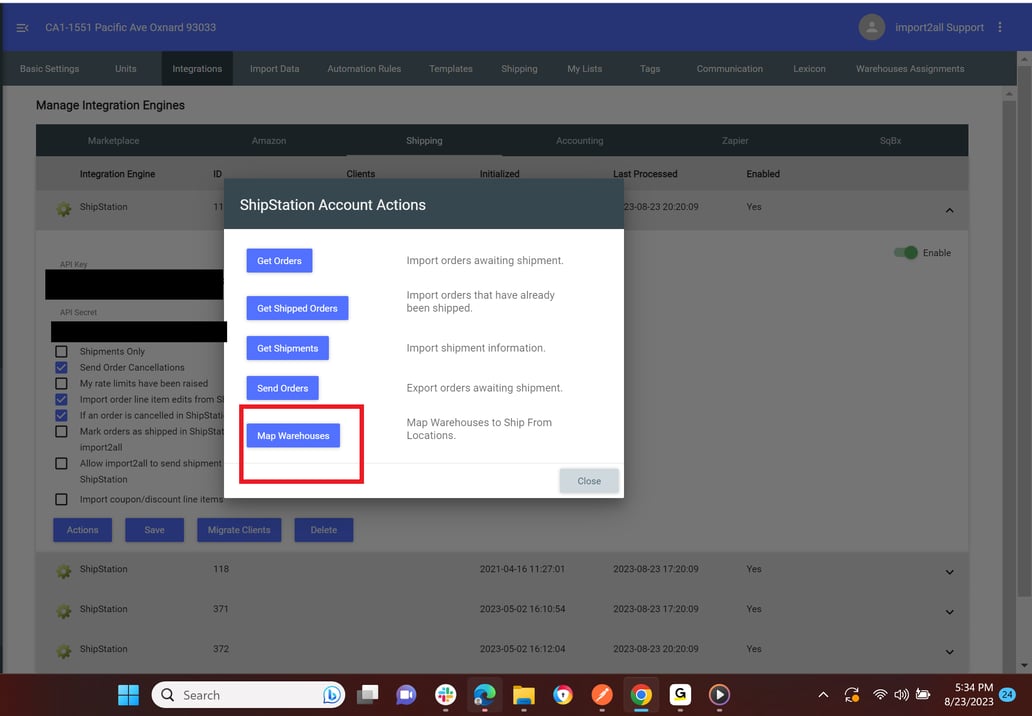Screen dimensions: 1032x716
Task: Check the Shipments Only checkbox
Action: (61, 351)
